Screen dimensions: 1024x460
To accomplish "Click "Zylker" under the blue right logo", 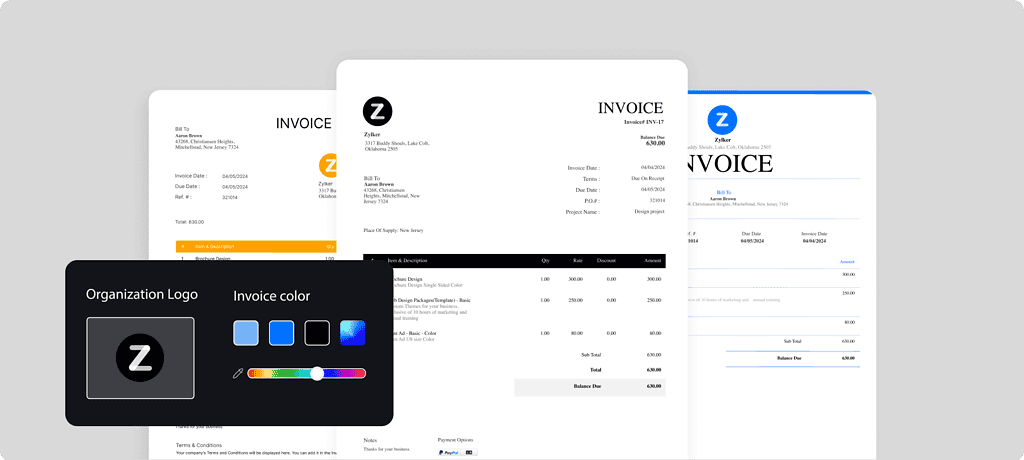I will [x=722, y=140].
